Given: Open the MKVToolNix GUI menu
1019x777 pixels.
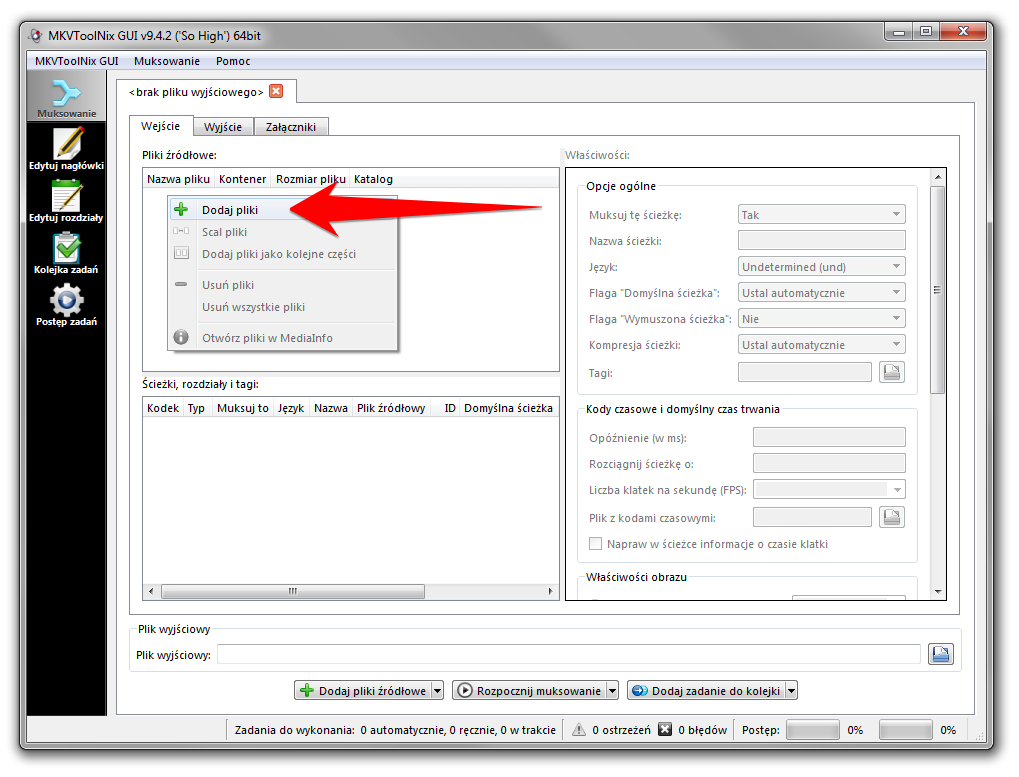Looking at the screenshot, I should click(x=77, y=61).
